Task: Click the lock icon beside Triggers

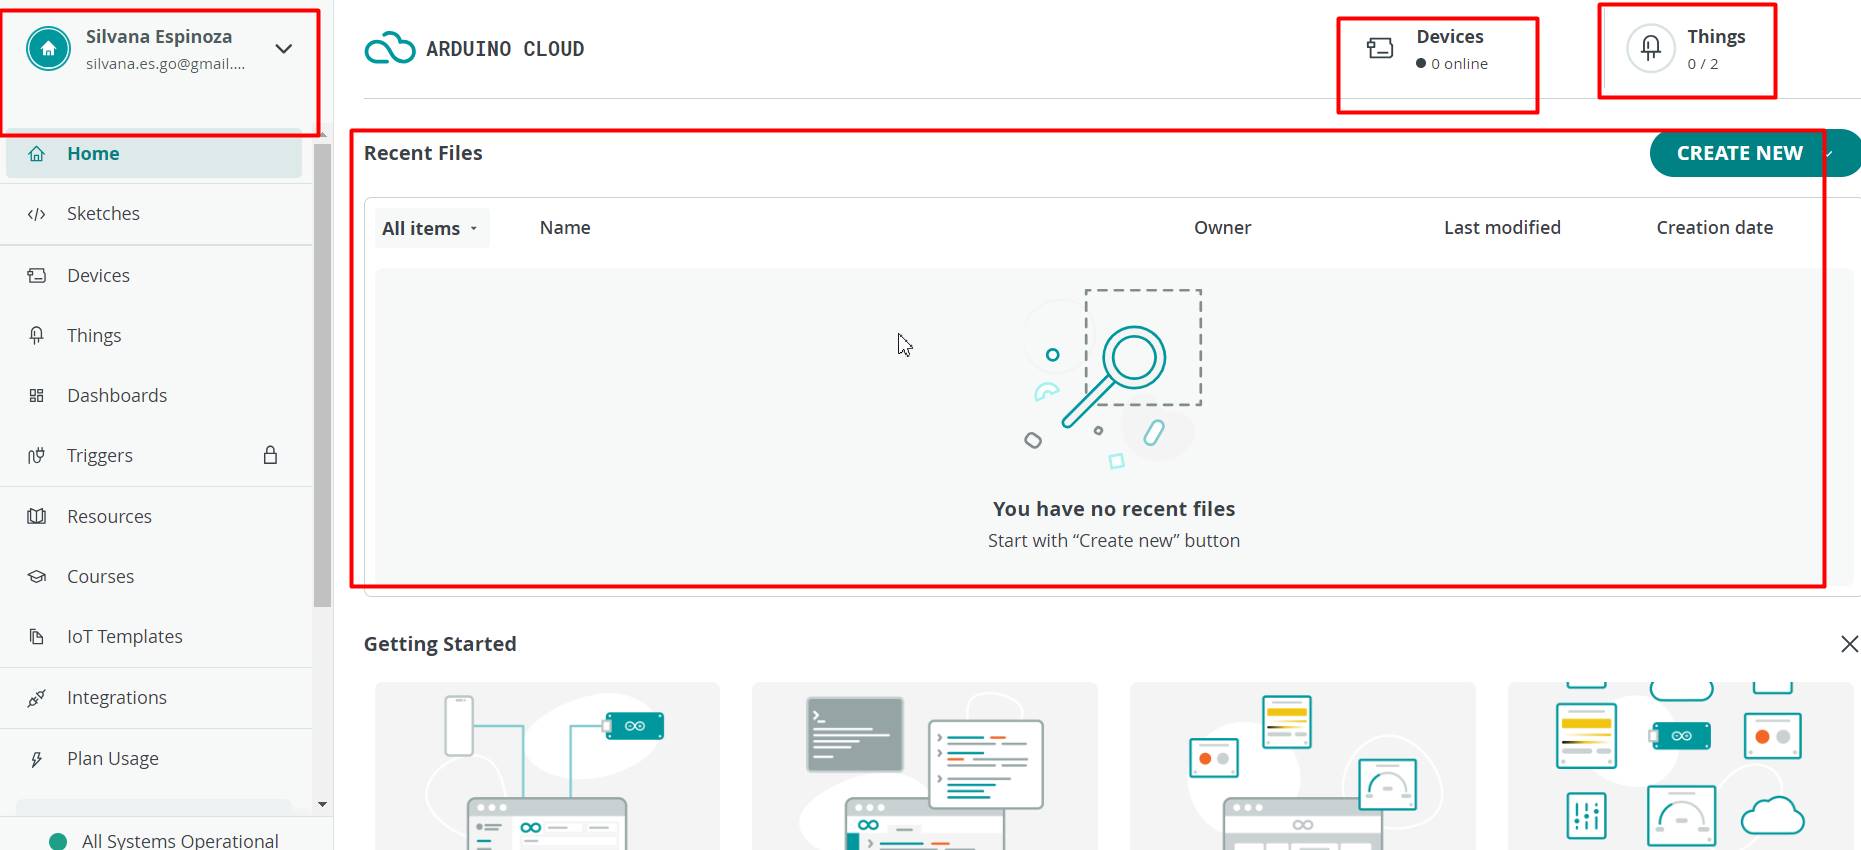Action: point(270,455)
